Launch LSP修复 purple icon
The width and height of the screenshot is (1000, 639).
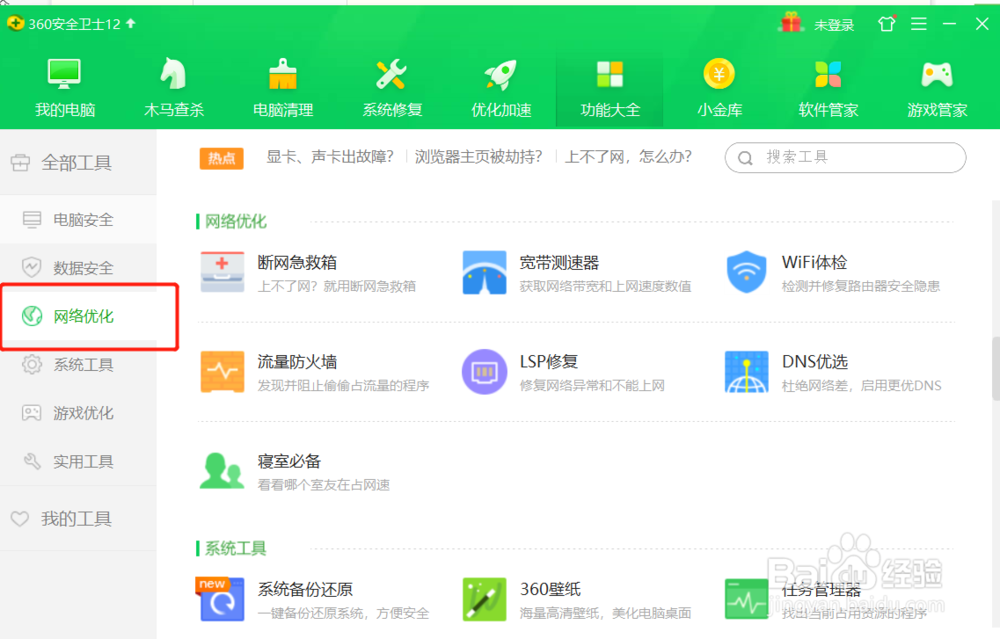484,372
